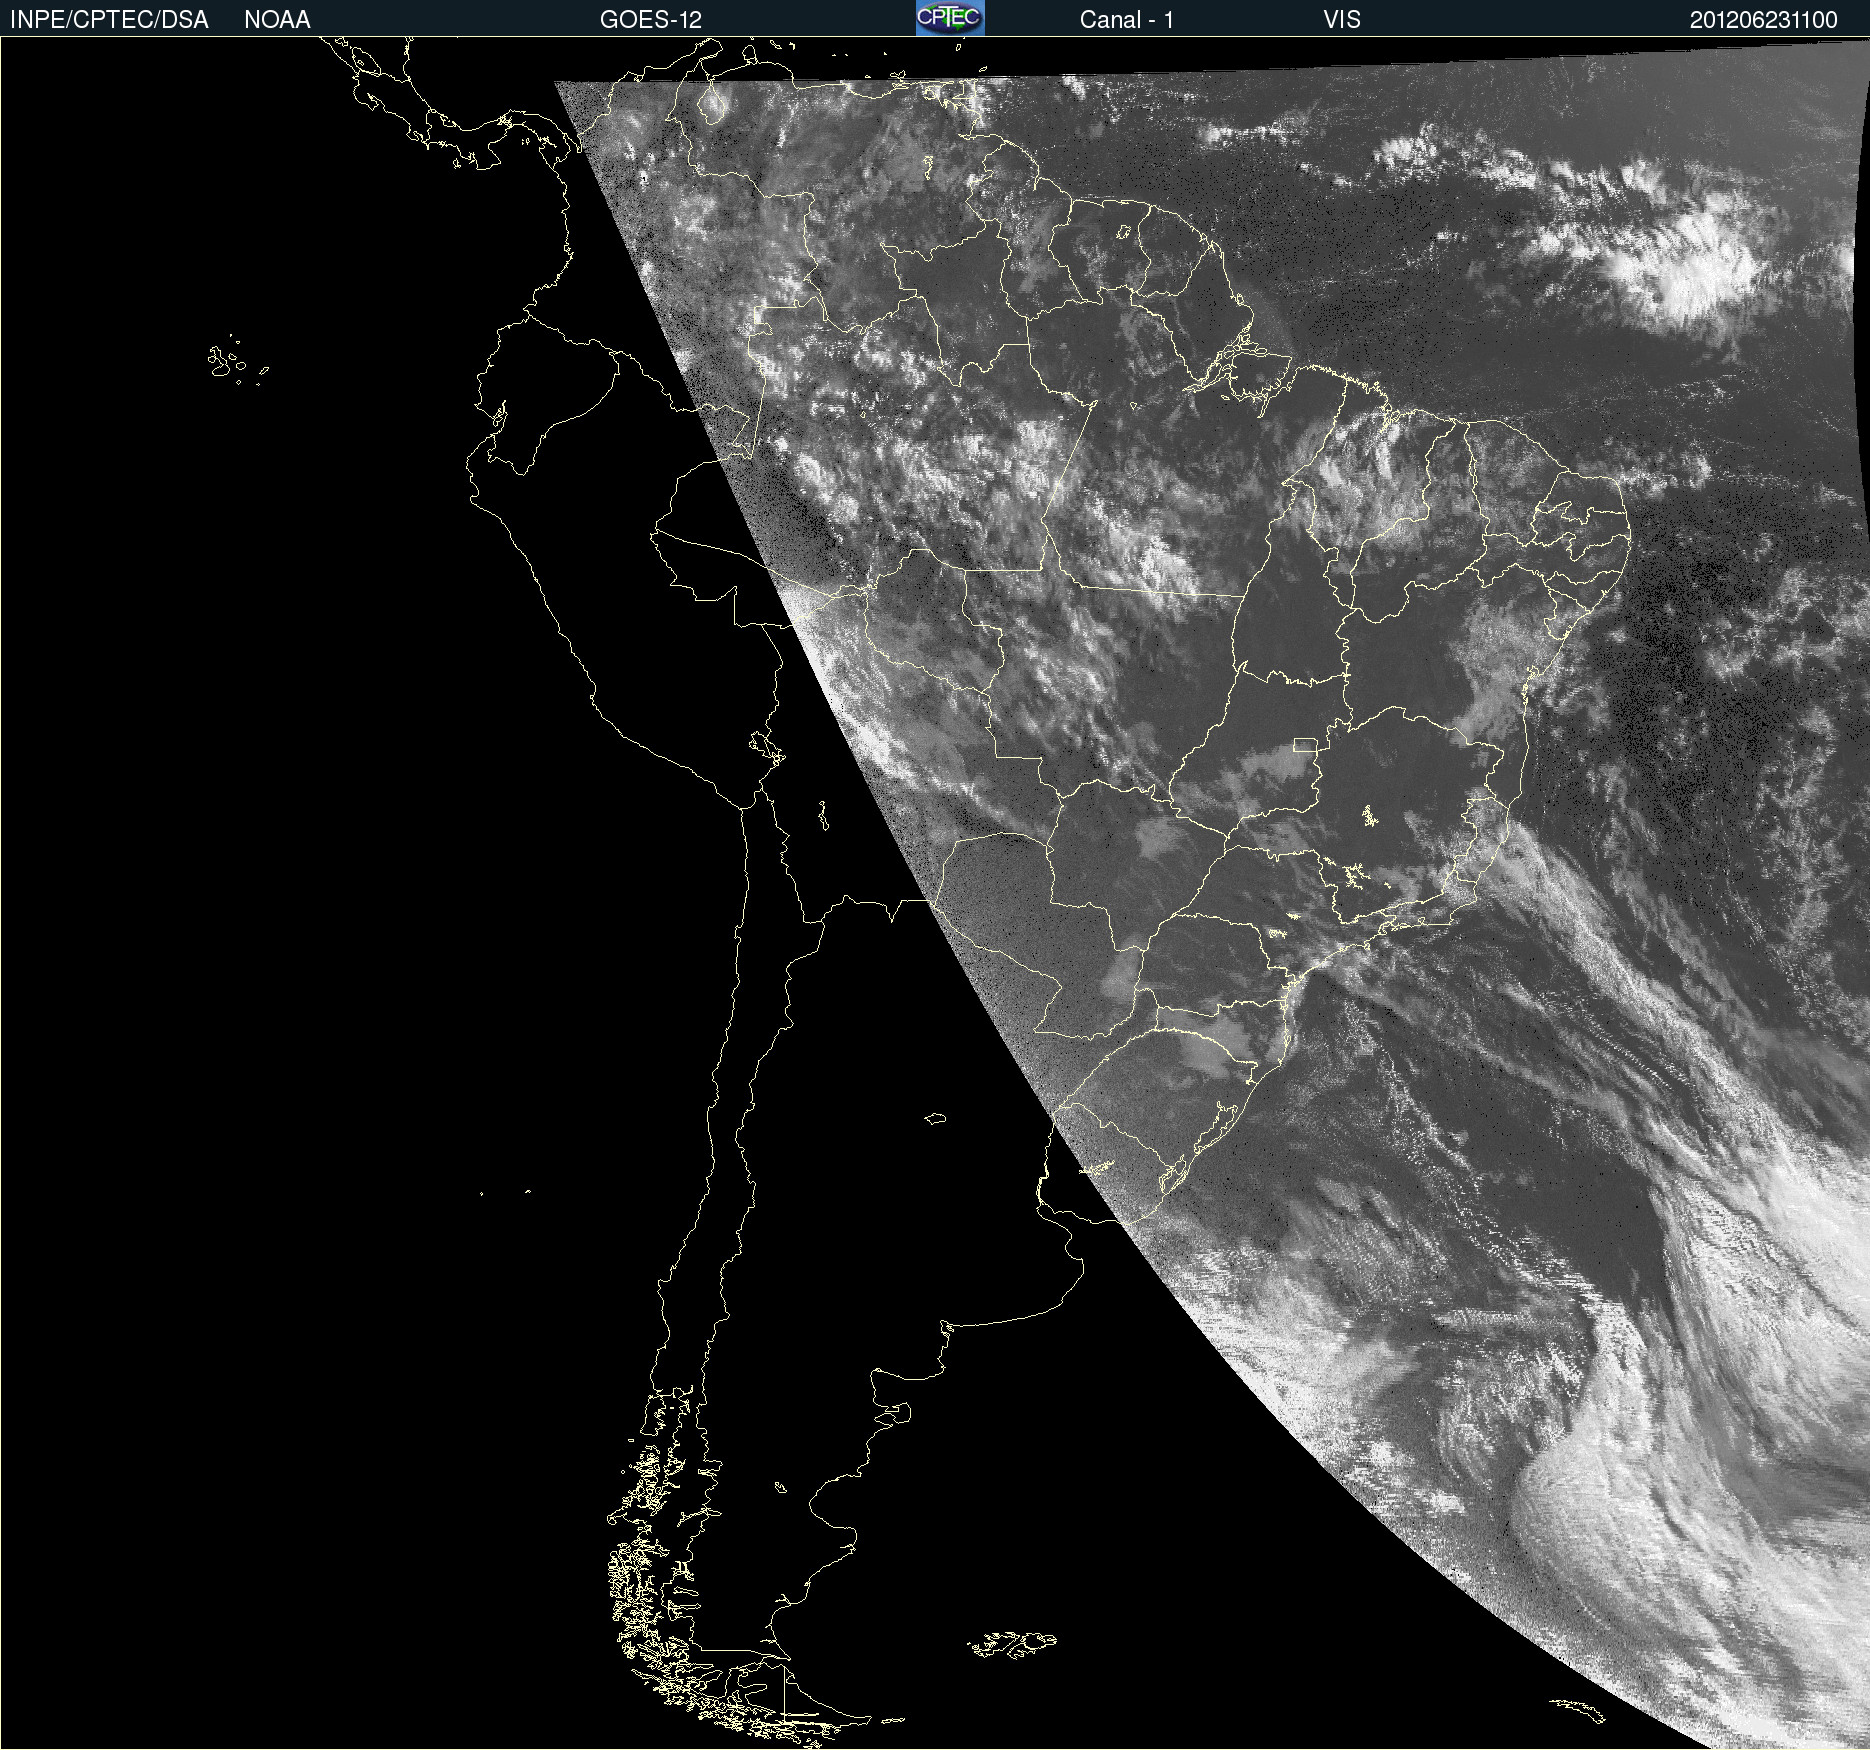Click the Canal - 1 channel label
Viewport: 1870px width, 1750px height.
1126,20
